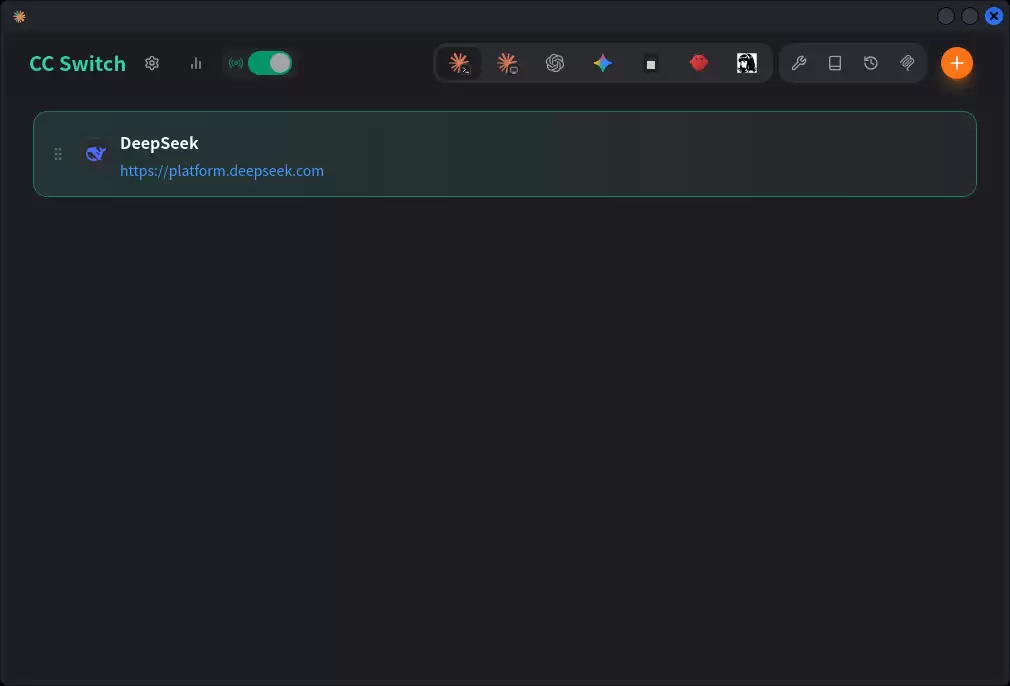Open the platform.deepseek.com link
This screenshot has height=686, width=1010.
coord(222,171)
